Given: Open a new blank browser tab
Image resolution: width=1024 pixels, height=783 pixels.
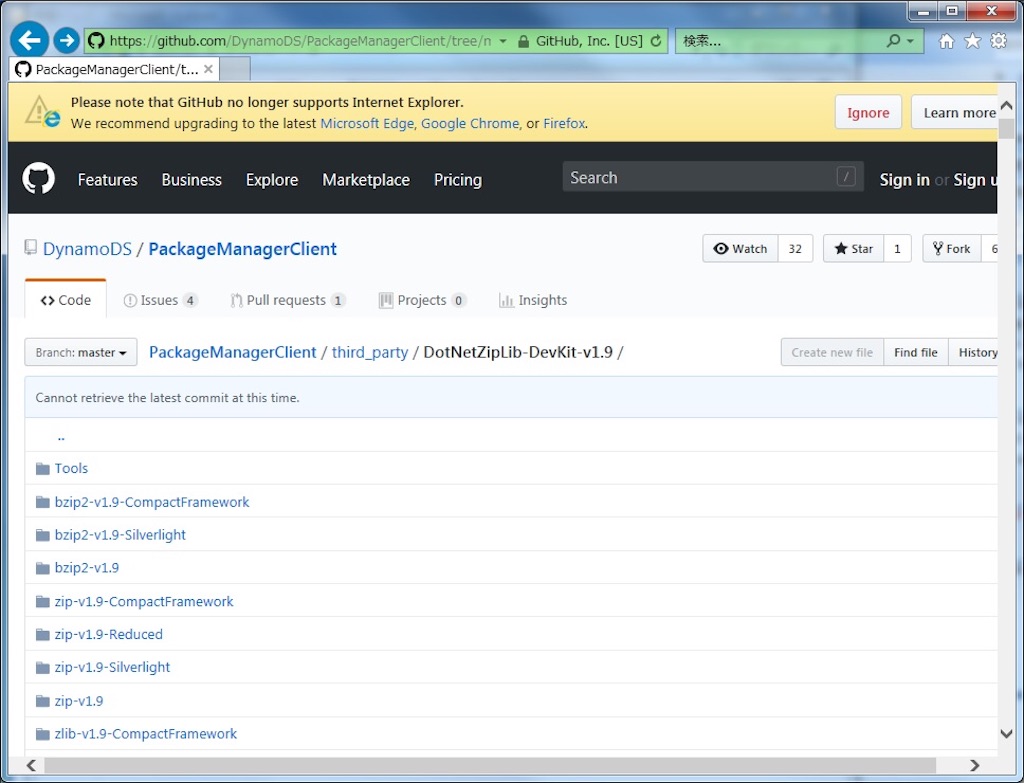Looking at the screenshot, I should [x=235, y=69].
